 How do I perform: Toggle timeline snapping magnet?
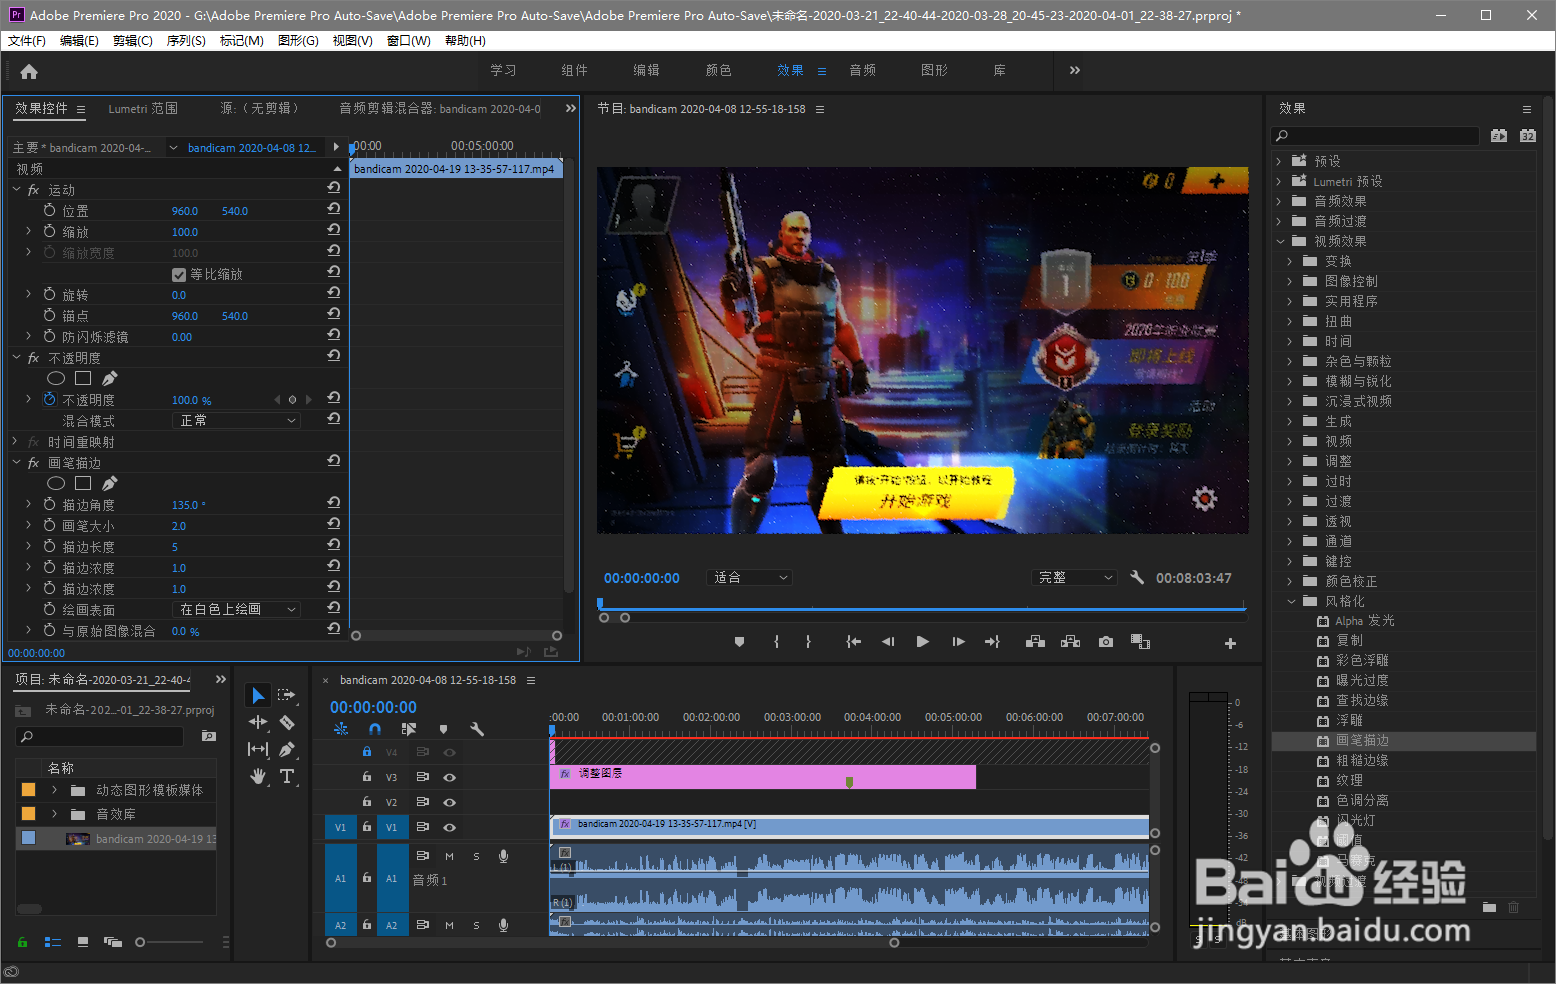pos(375,729)
